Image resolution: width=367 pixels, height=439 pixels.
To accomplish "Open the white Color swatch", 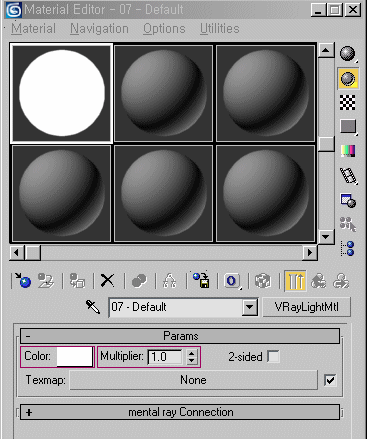I will click(x=75, y=357).
